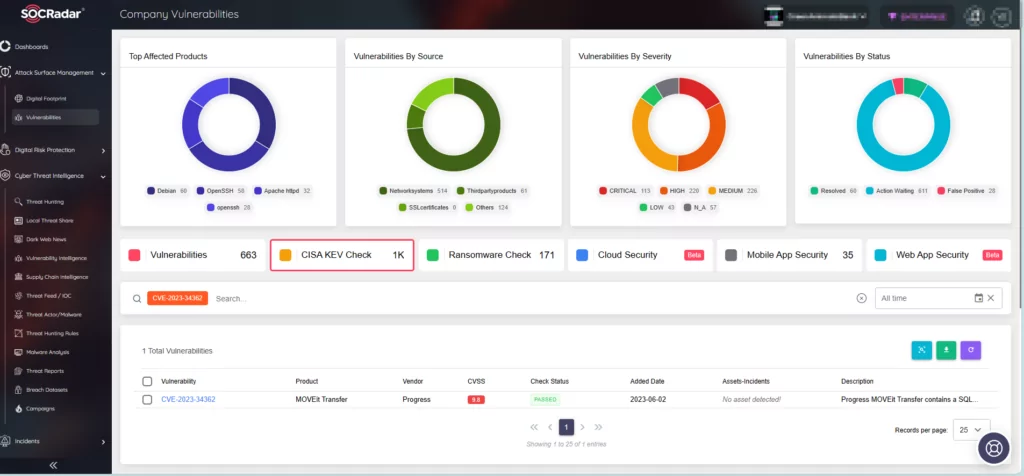Open the CVE-2023-34362 link

tap(188, 400)
